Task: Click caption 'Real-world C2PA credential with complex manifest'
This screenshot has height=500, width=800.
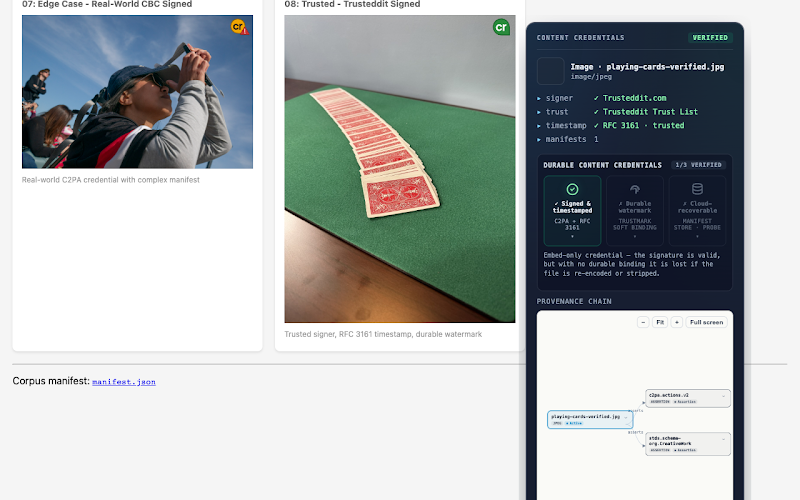Action: 111,180
